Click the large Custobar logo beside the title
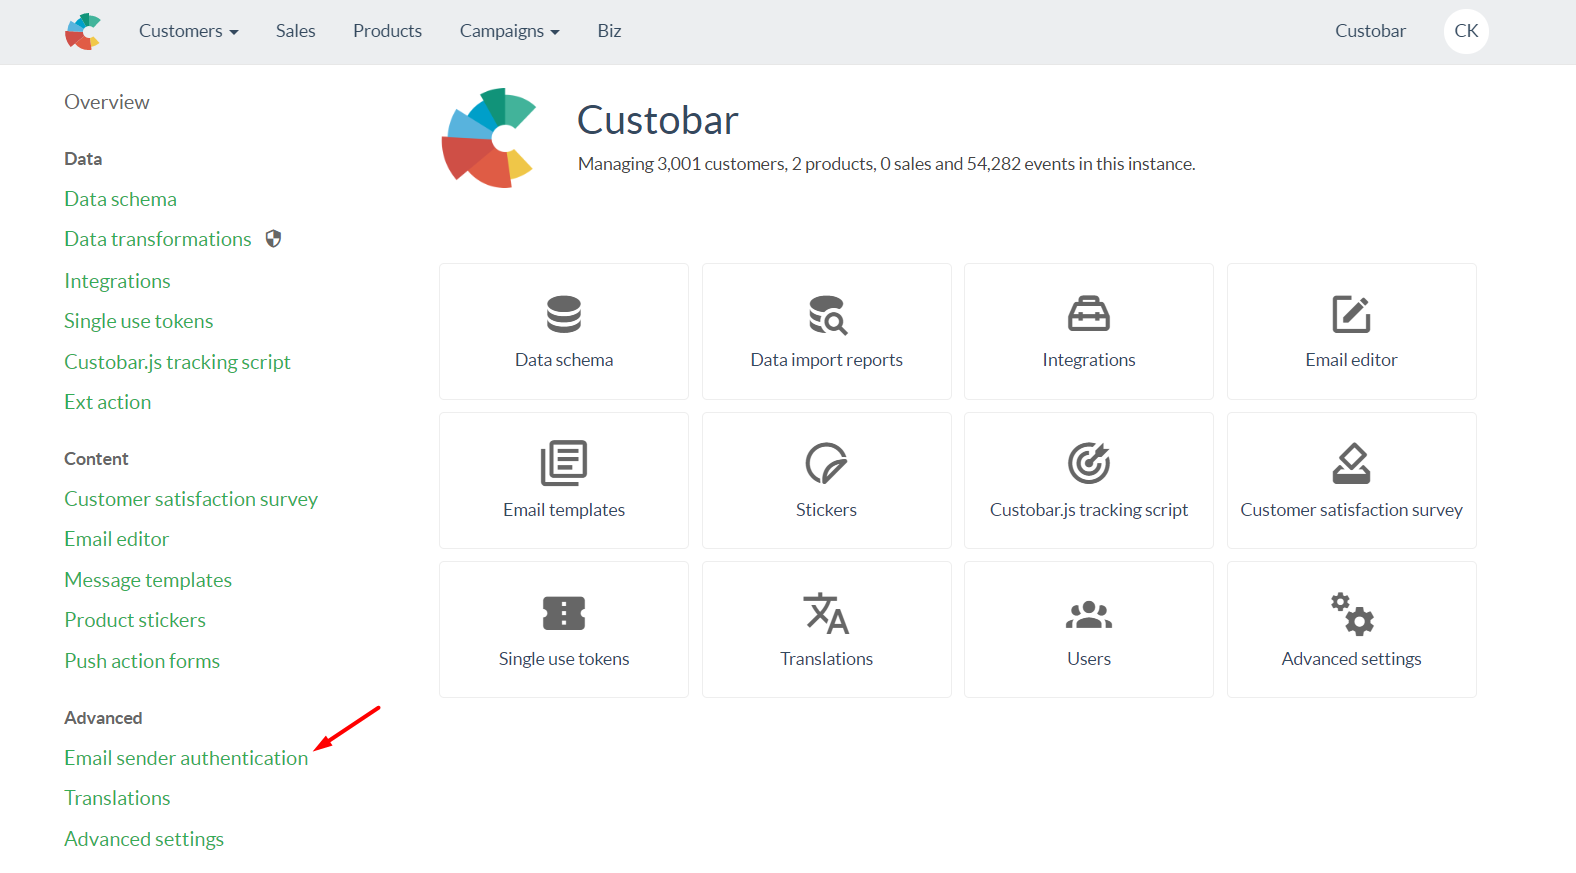Screen dimensions: 1576x873 pos(491,138)
